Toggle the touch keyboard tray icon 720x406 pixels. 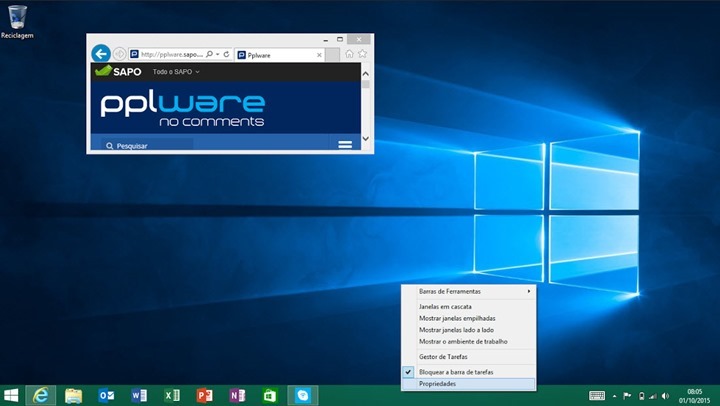[596, 396]
